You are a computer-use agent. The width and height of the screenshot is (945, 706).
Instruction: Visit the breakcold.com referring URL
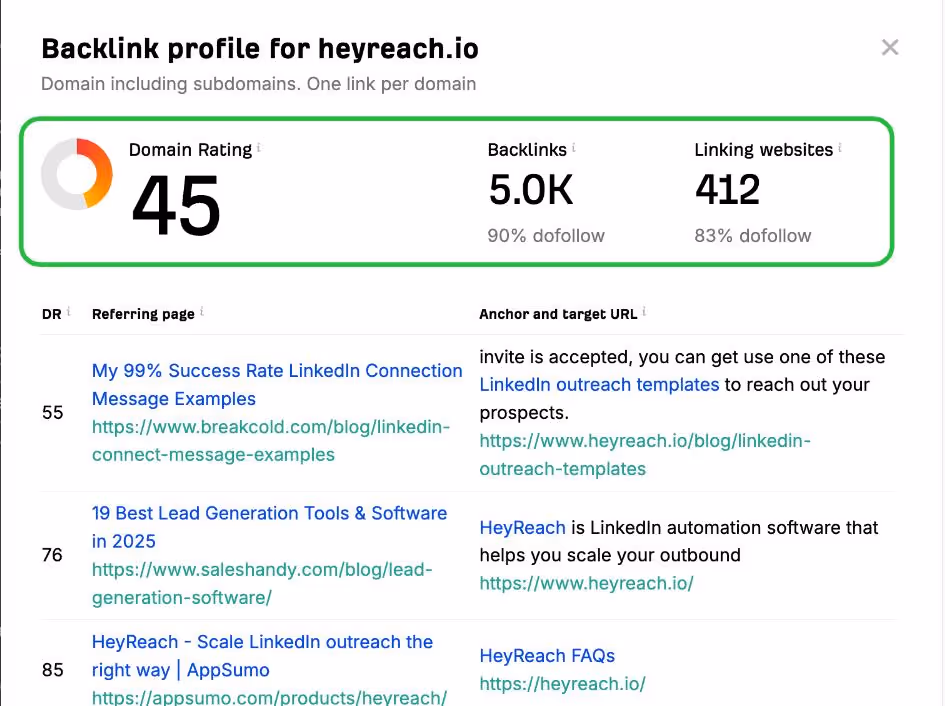(270, 440)
